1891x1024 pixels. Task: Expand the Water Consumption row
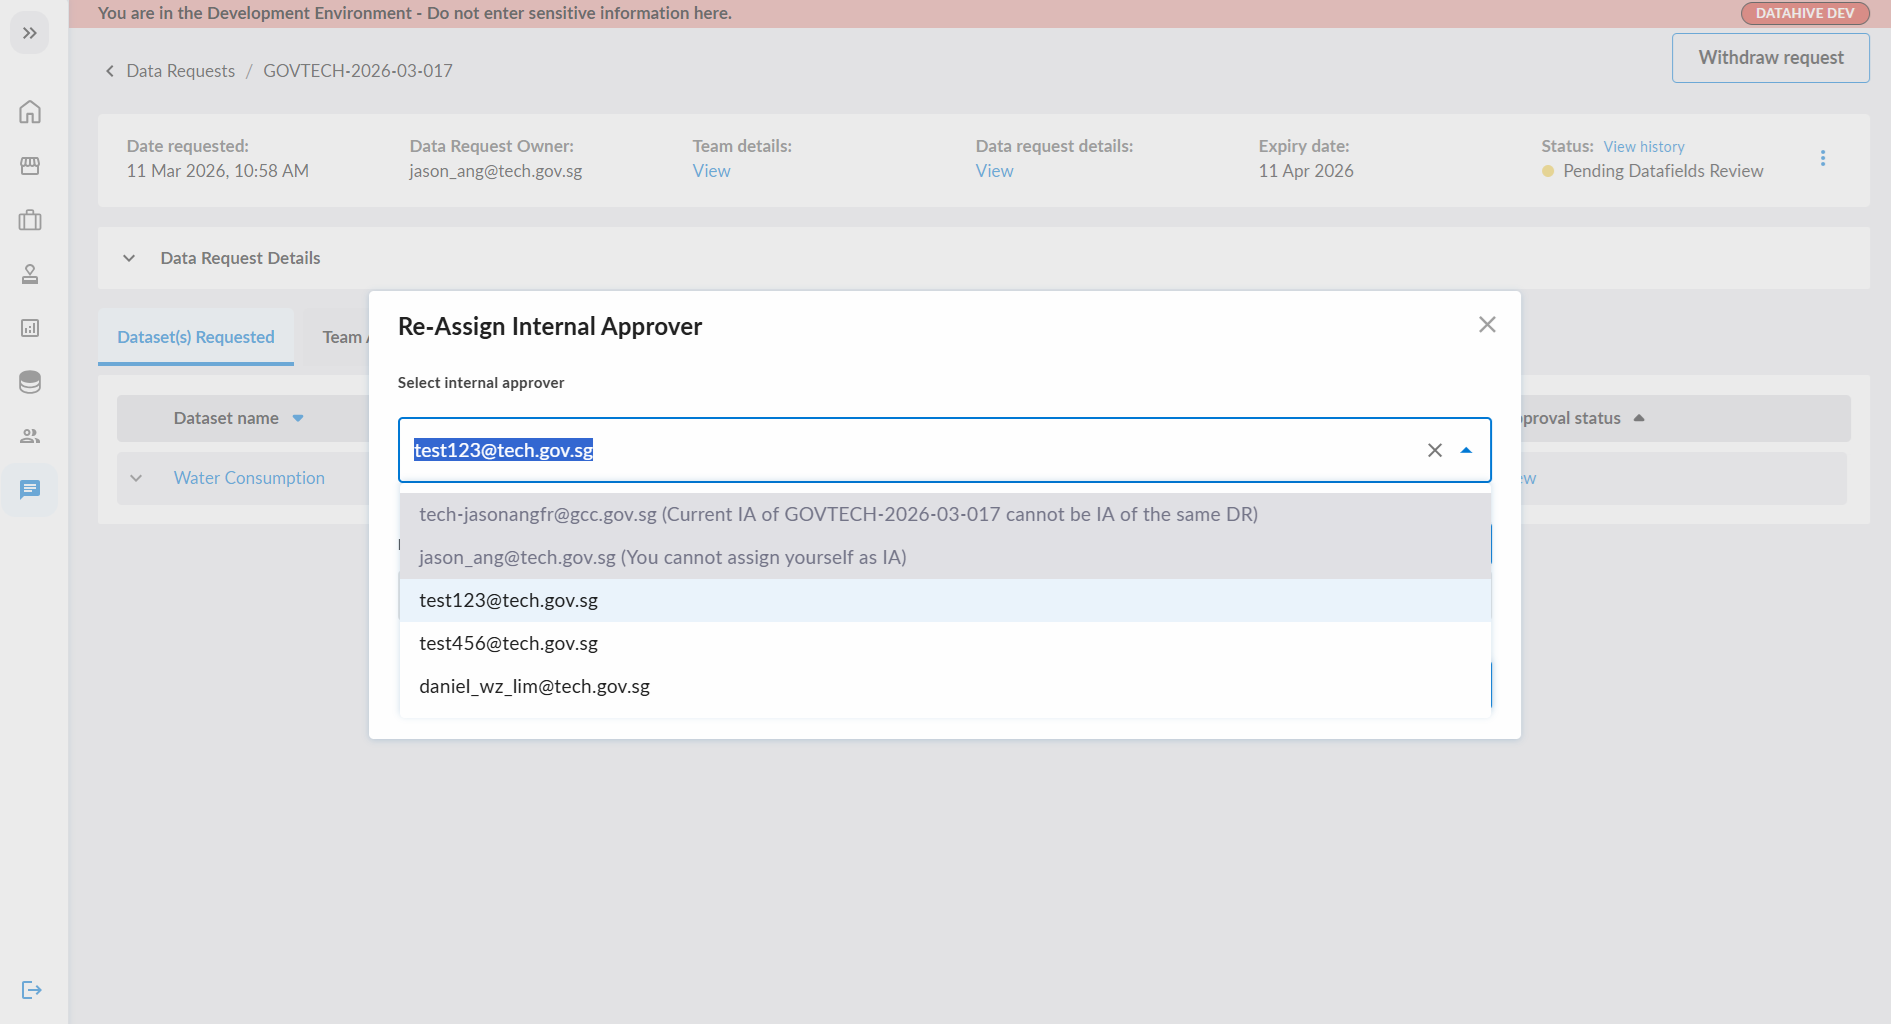click(x=136, y=478)
